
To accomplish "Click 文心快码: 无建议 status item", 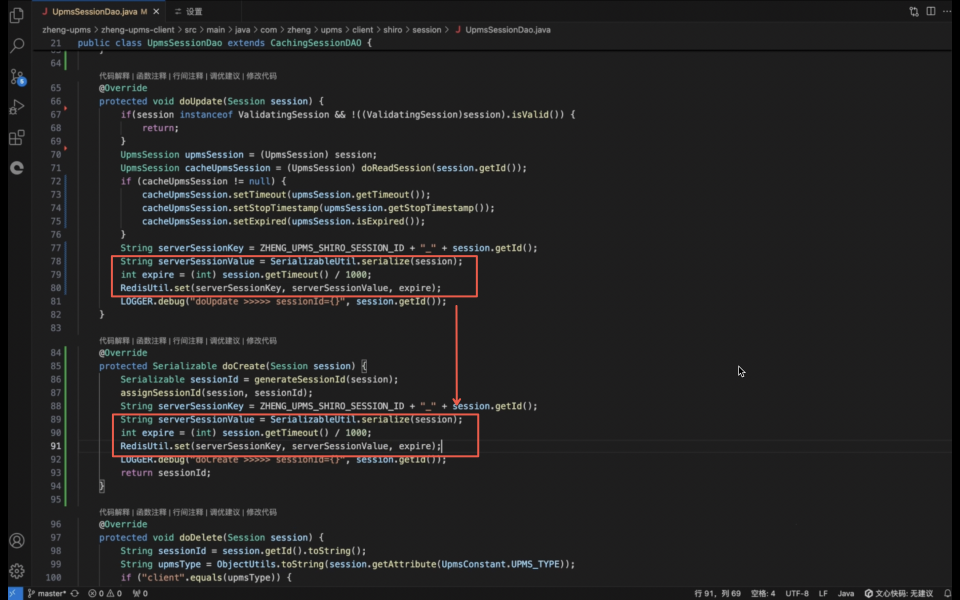I will coord(898,593).
